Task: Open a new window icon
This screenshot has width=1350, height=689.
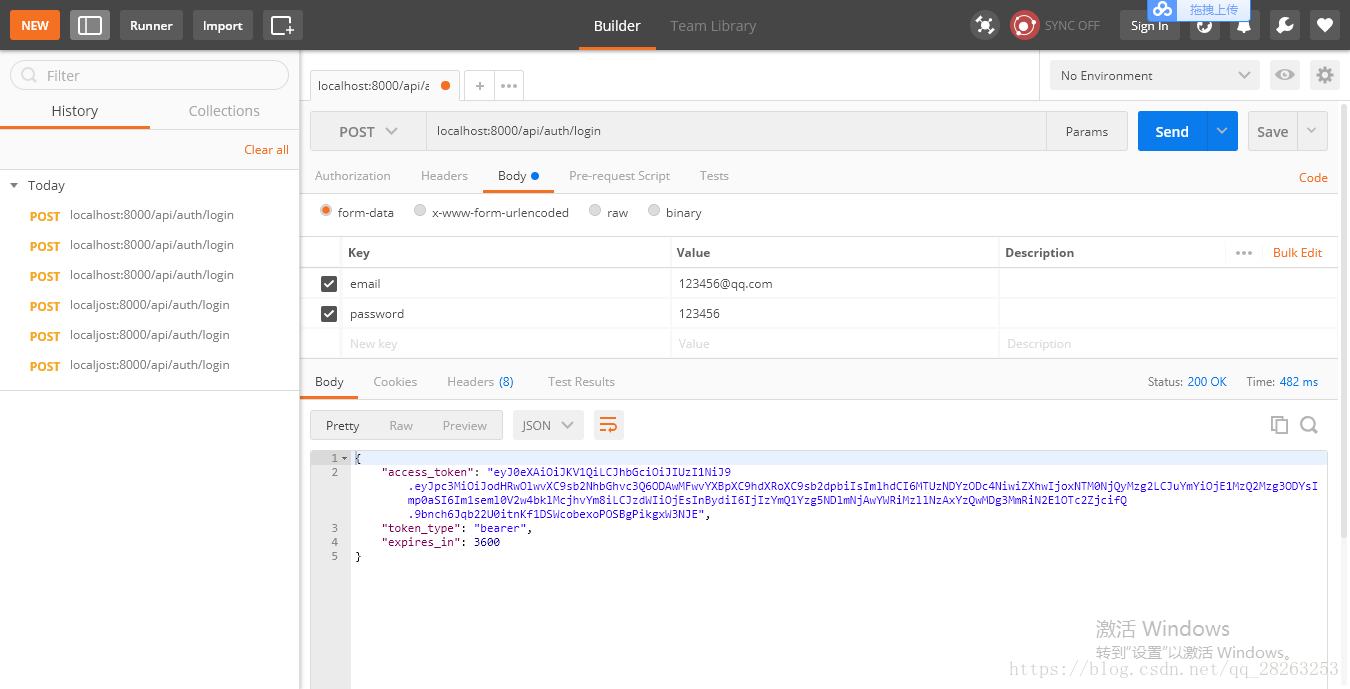Action: point(283,25)
